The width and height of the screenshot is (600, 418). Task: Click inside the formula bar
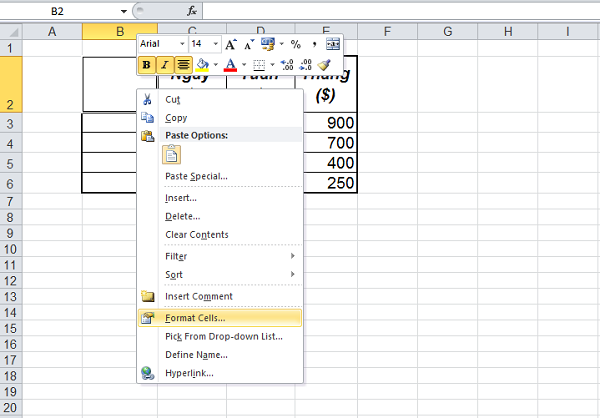click(x=401, y=11)
